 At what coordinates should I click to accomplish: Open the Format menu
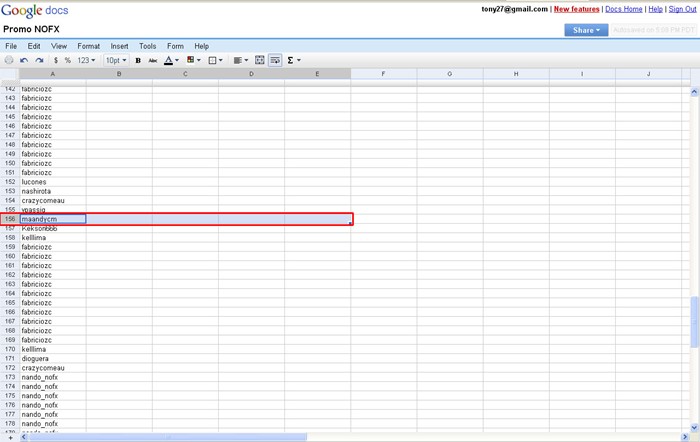pos(89,46)
